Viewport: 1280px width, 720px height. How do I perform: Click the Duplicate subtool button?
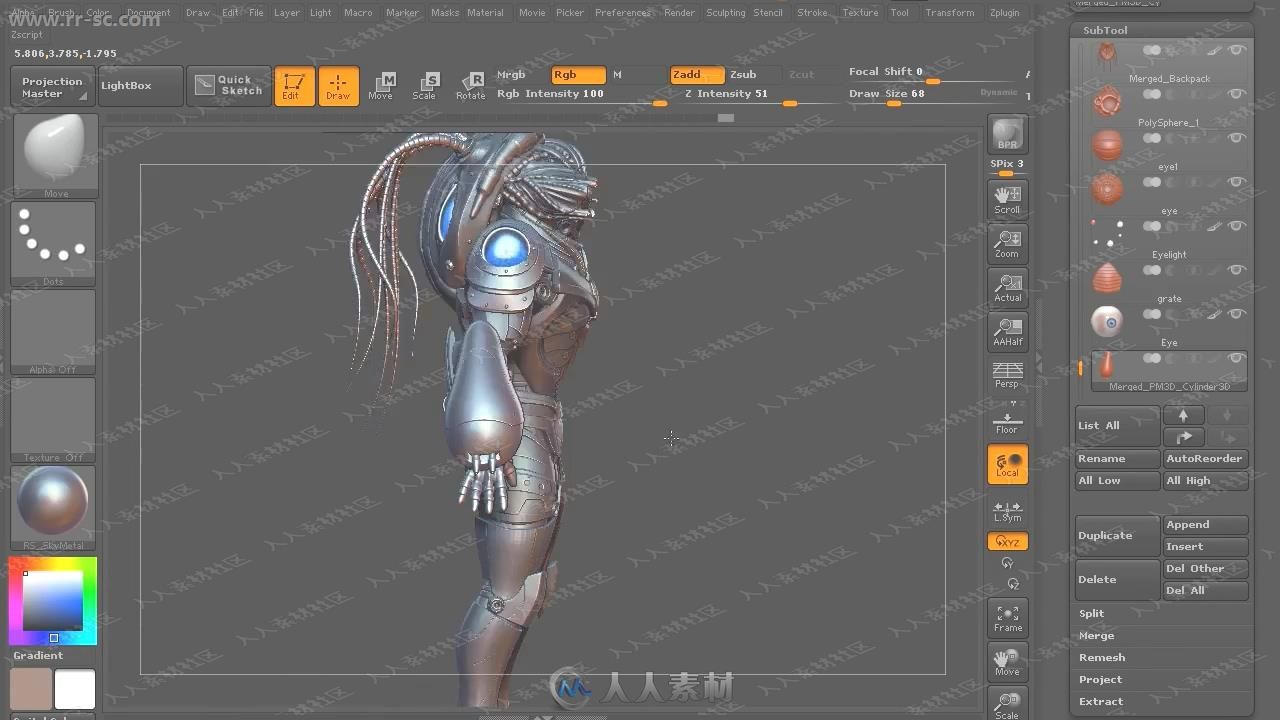tap(1118, 535)
